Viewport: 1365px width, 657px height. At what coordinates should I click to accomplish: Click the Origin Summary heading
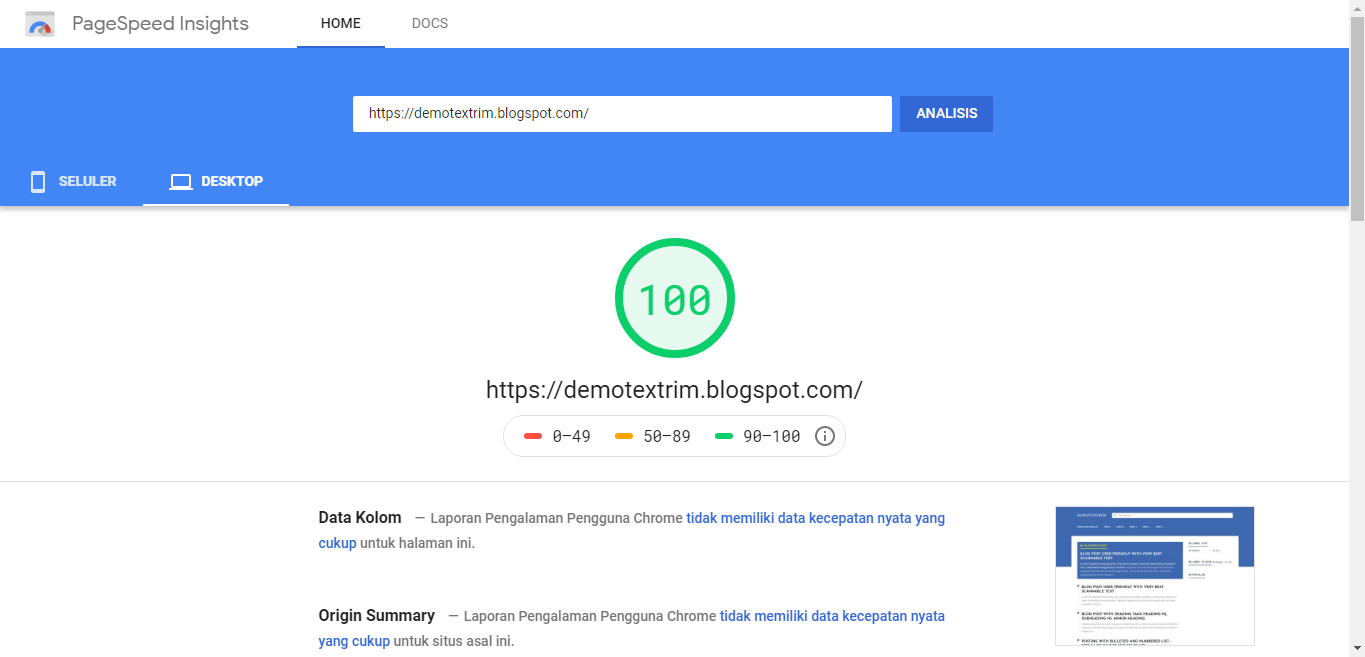(377, 616)
